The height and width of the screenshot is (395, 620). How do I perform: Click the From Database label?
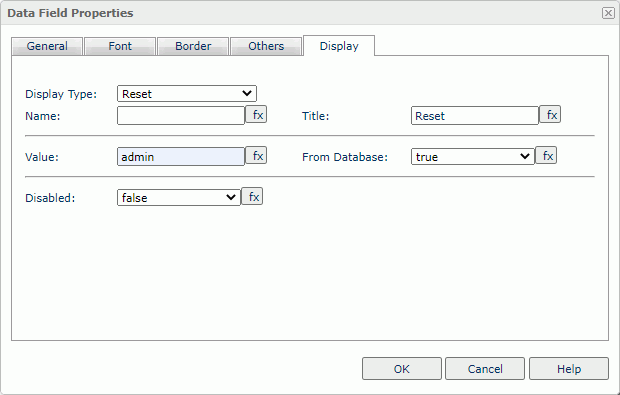(x=345, y=157)
